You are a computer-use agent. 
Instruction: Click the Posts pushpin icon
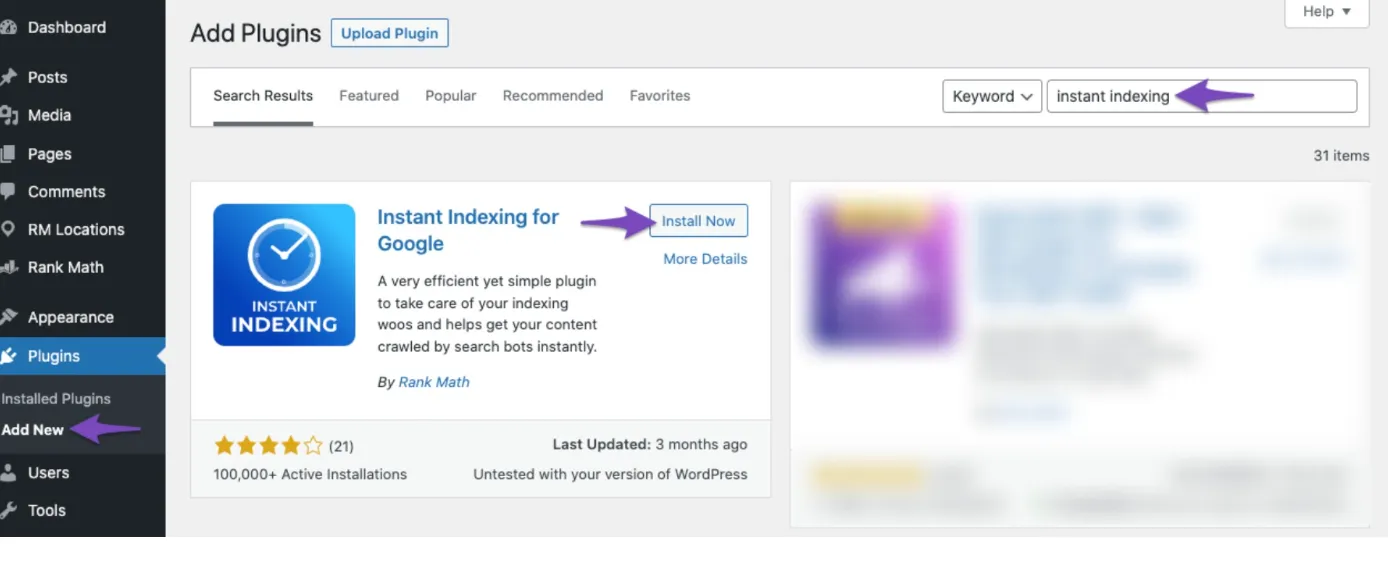pos(9,77)
